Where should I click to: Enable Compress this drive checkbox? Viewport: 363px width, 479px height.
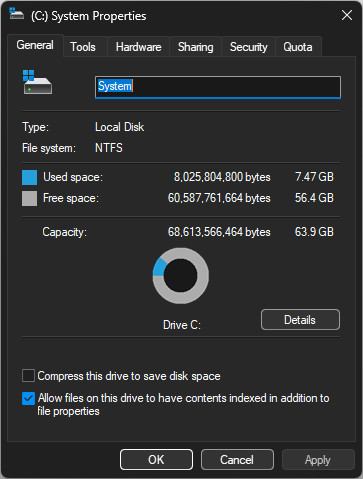[x=28, y=376]
